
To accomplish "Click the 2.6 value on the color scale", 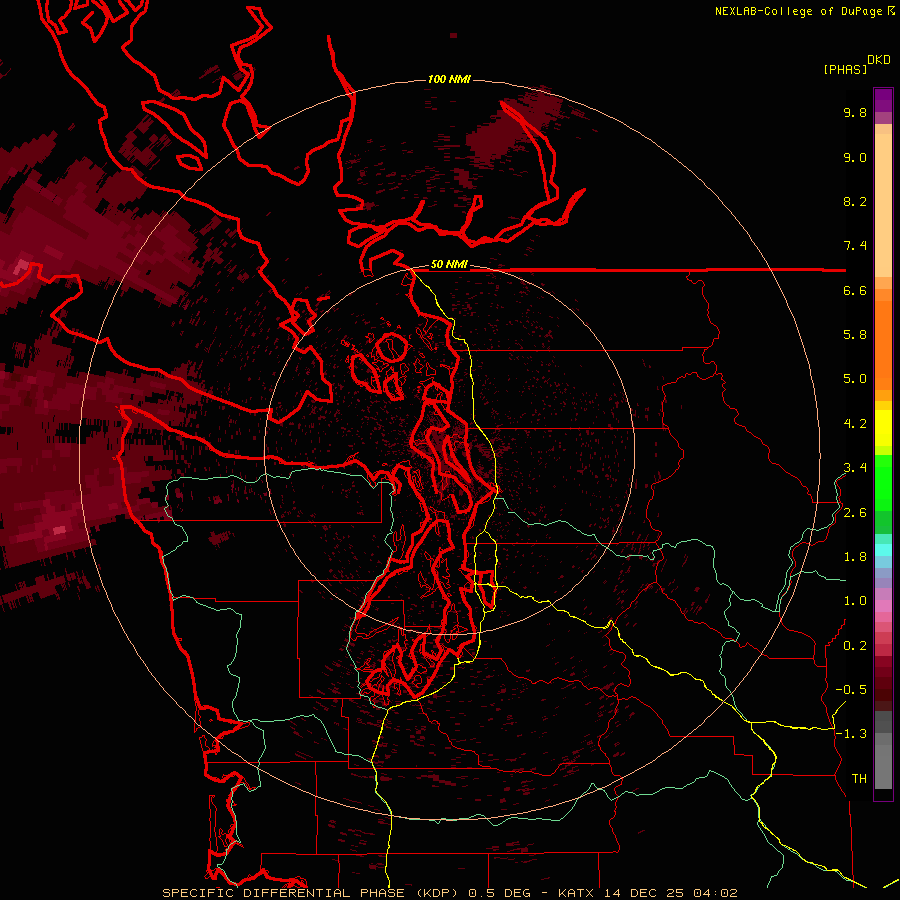I will pyautogui.click(x=855, y=513).
